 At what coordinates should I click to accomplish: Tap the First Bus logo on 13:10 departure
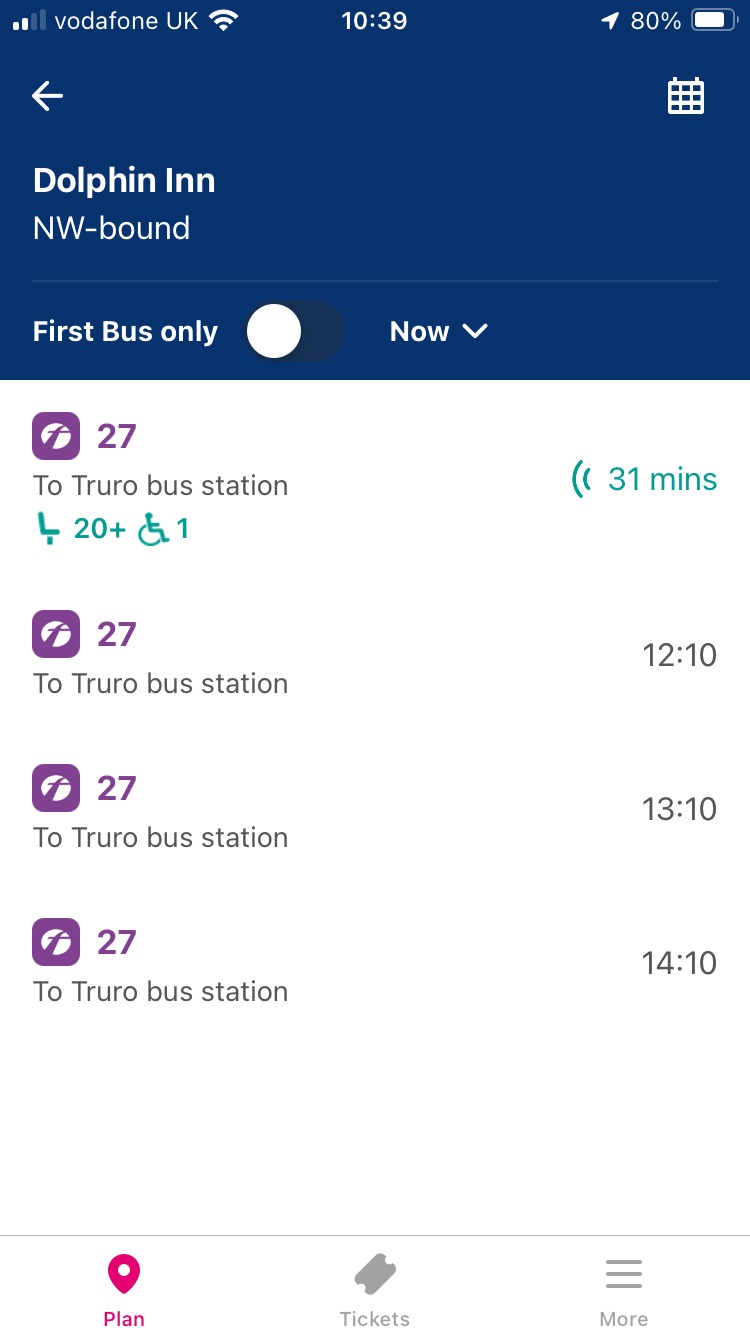(x=56, y=788)
